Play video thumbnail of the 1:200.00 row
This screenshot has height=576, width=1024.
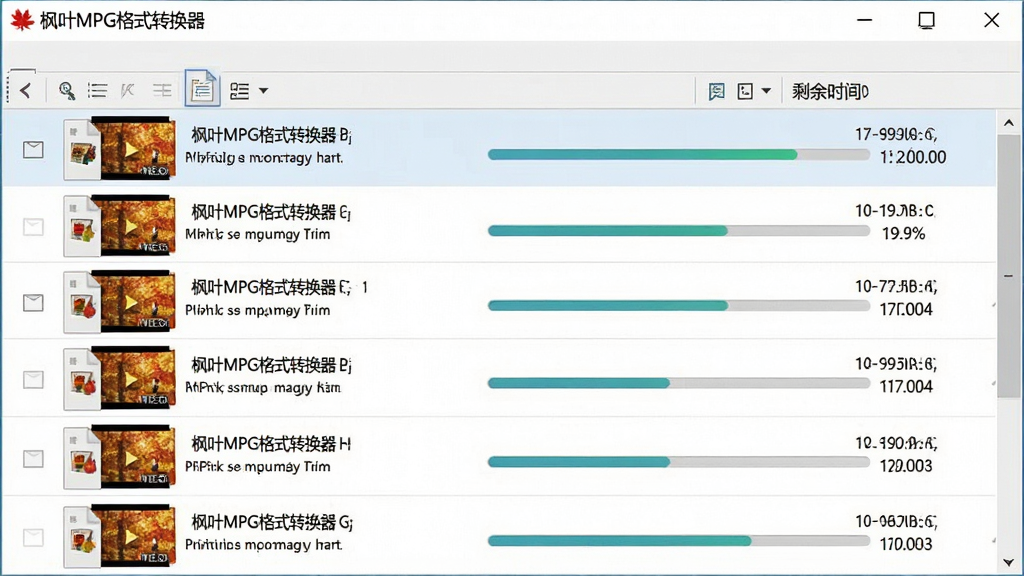click(x=133, y=148)
